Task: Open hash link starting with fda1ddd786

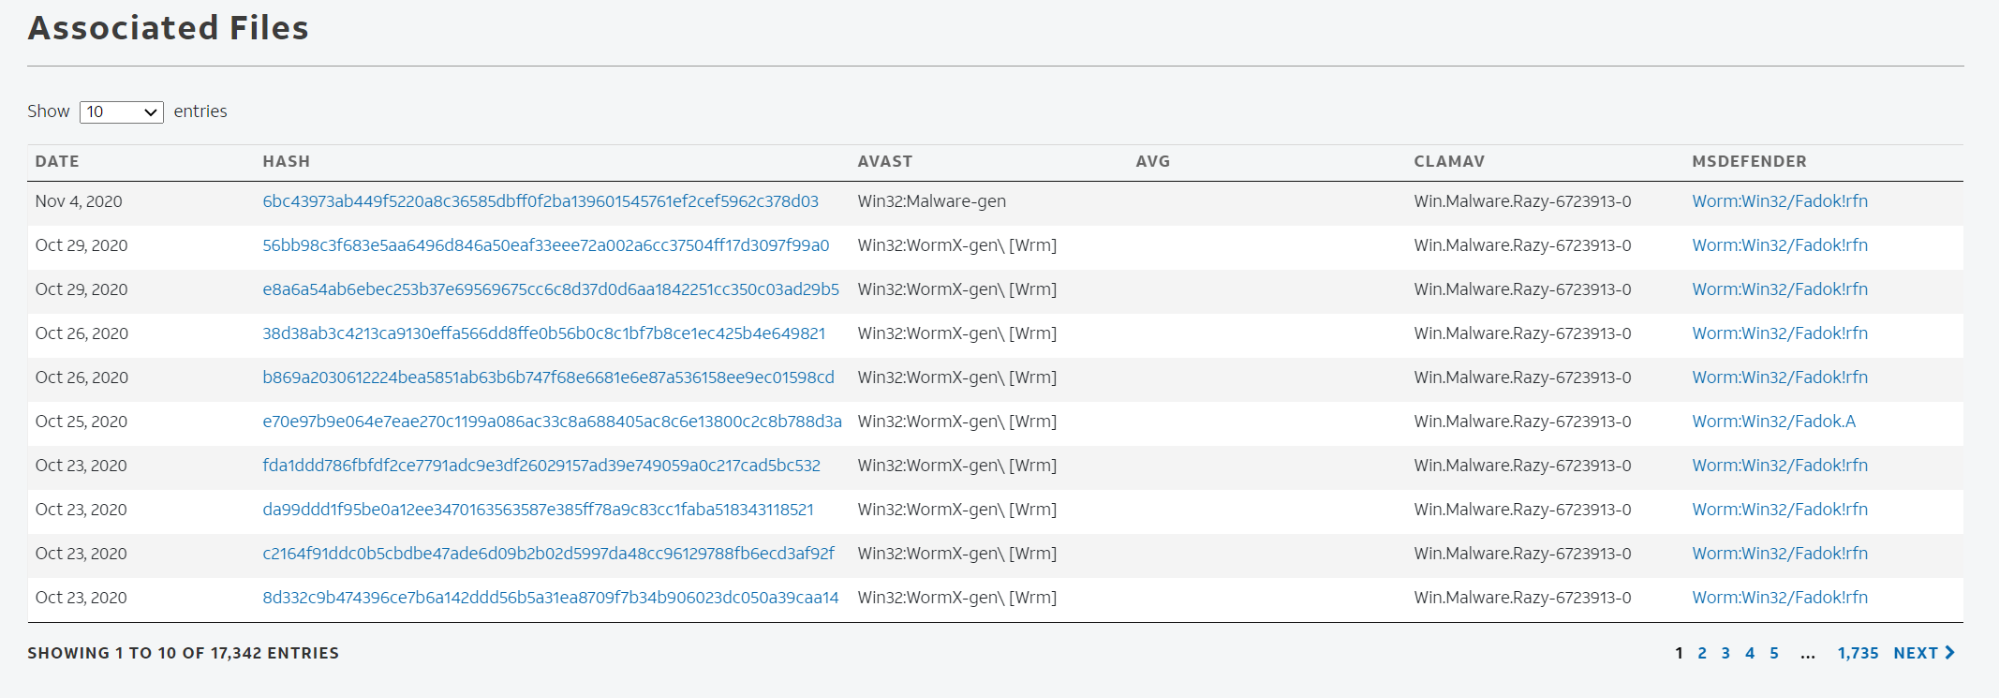Action: point(541,465)
